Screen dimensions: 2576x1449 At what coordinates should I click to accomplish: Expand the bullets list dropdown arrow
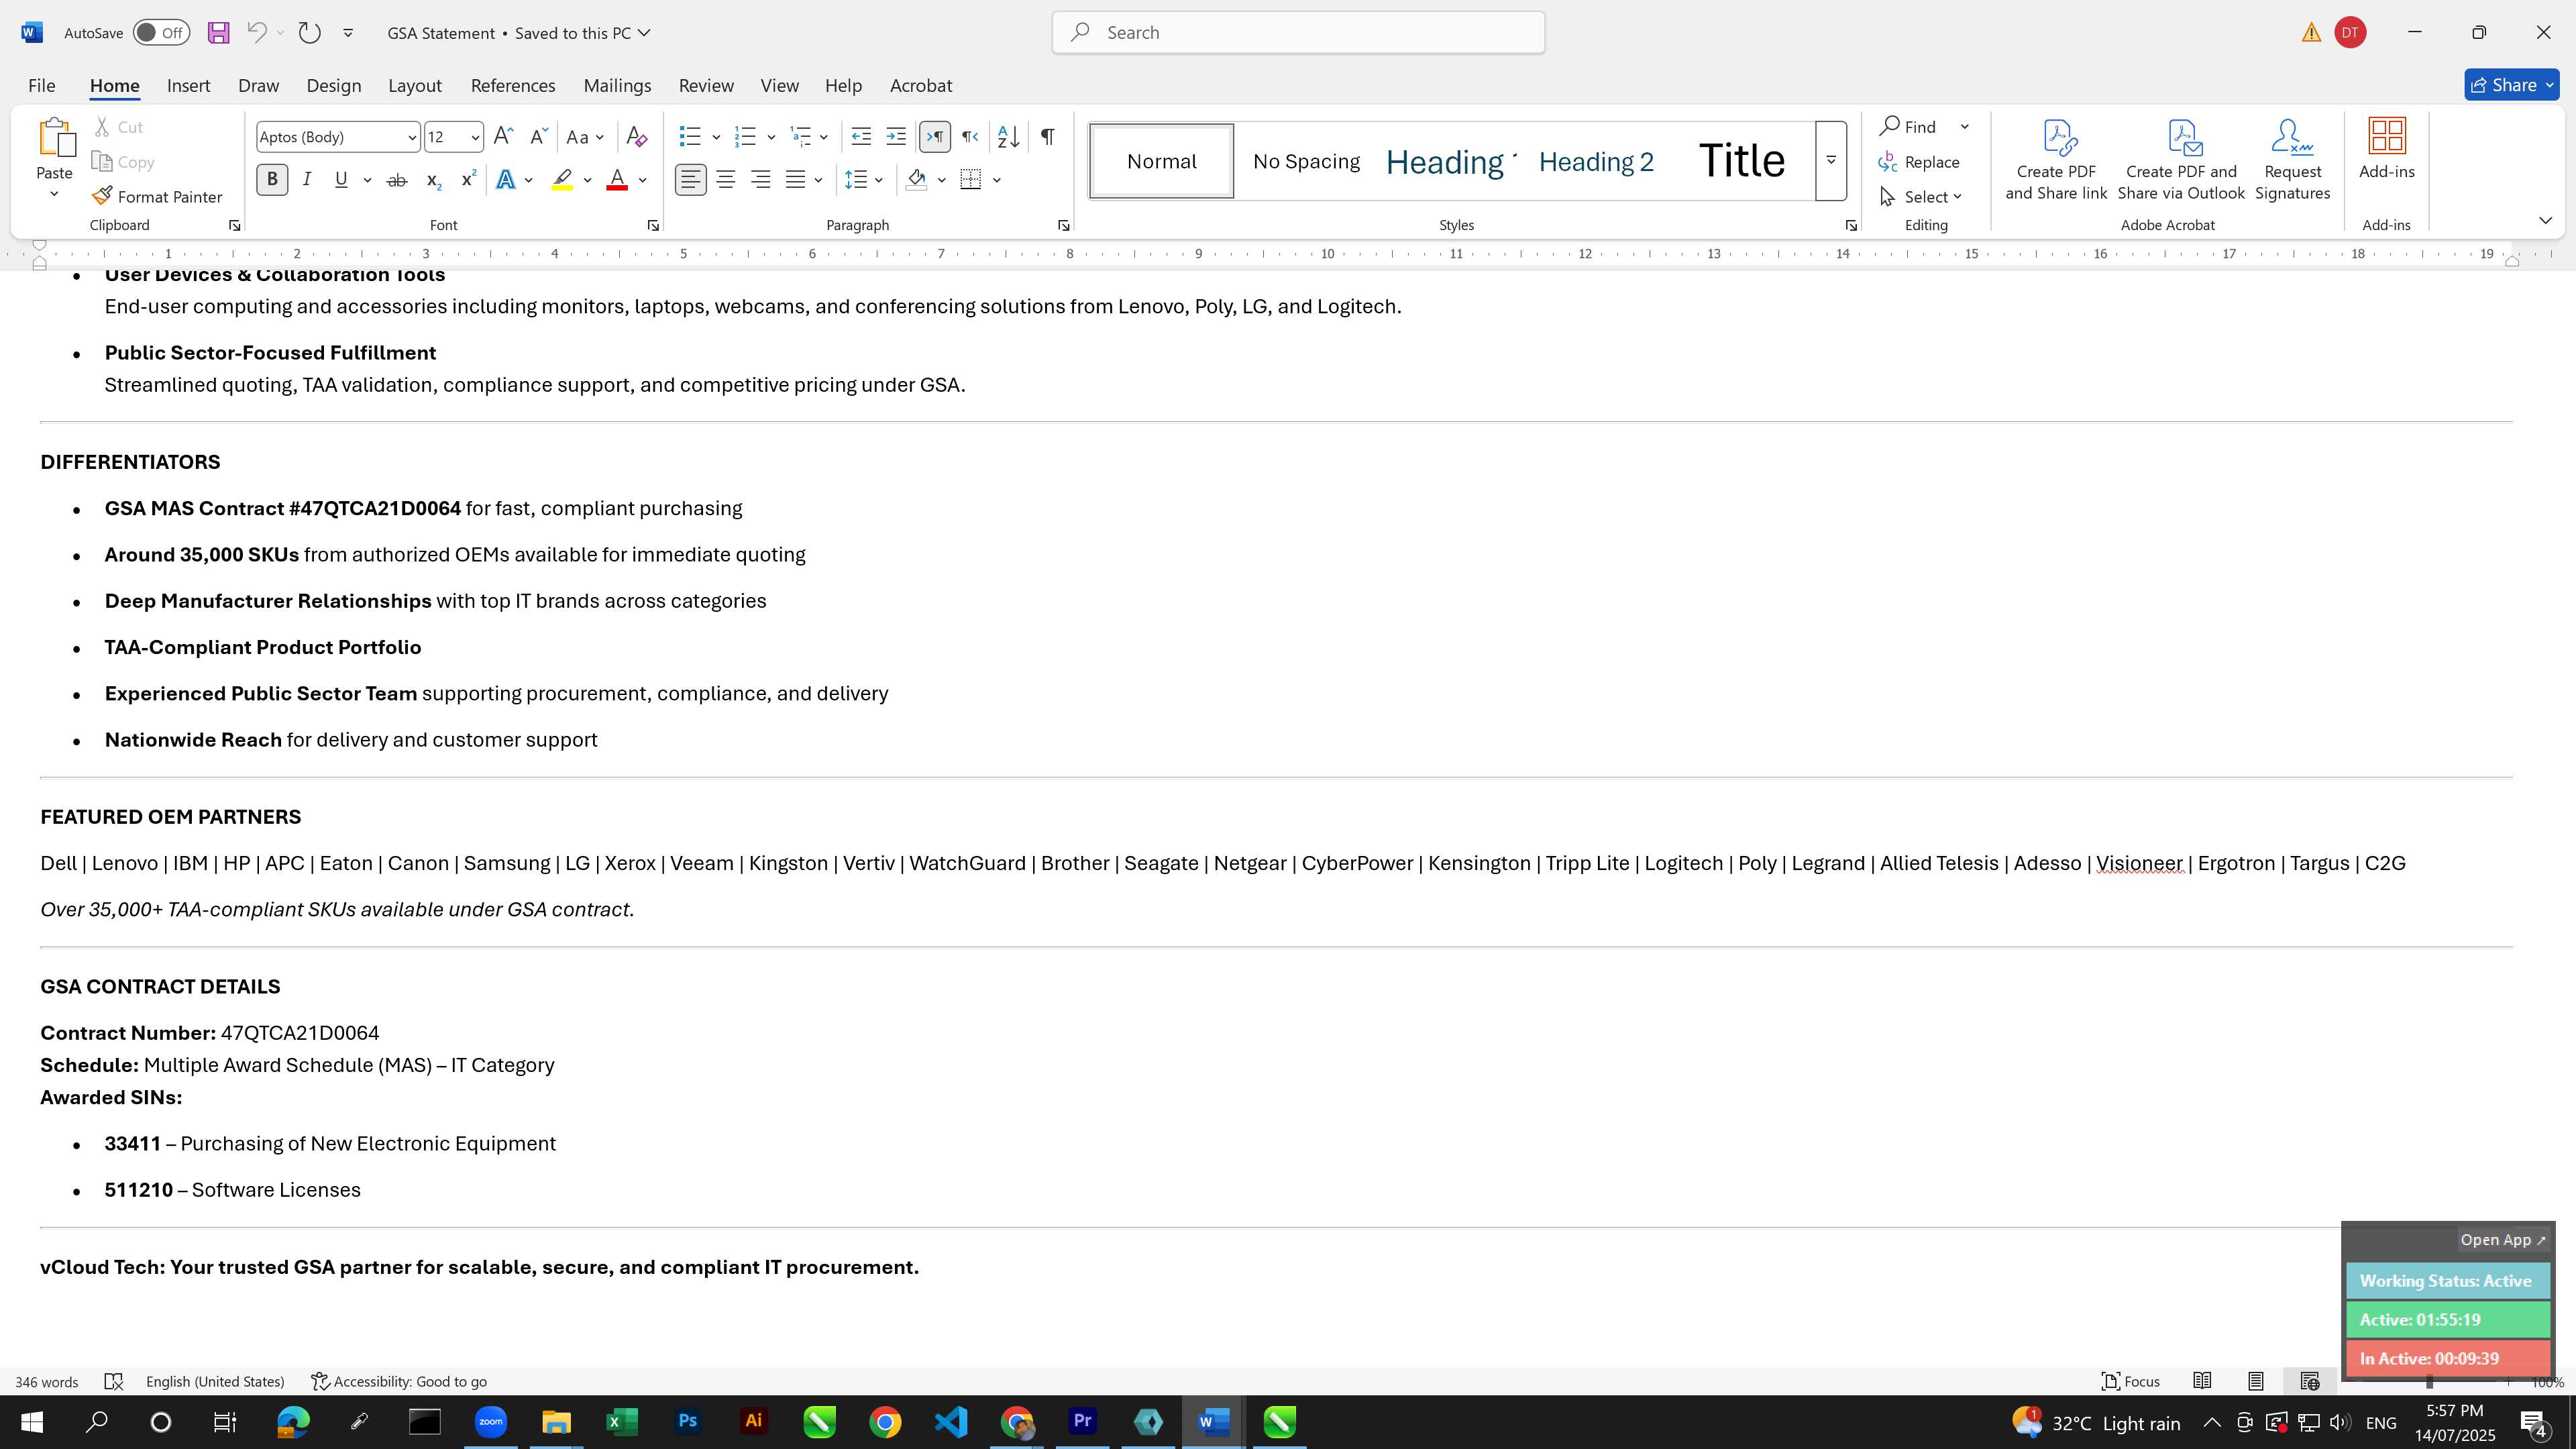pyautogui.click(x=716, y=137)
